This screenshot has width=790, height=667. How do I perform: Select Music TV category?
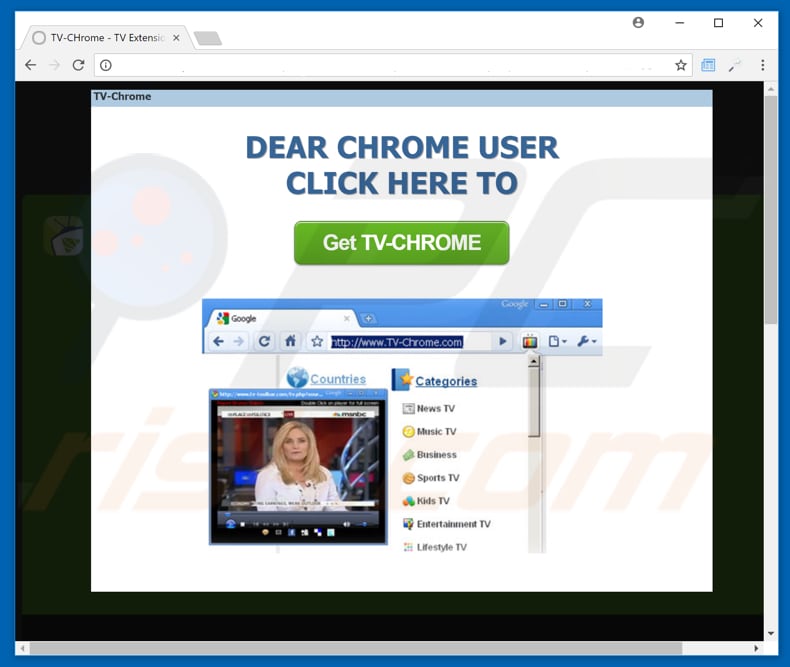pos(436,432)
